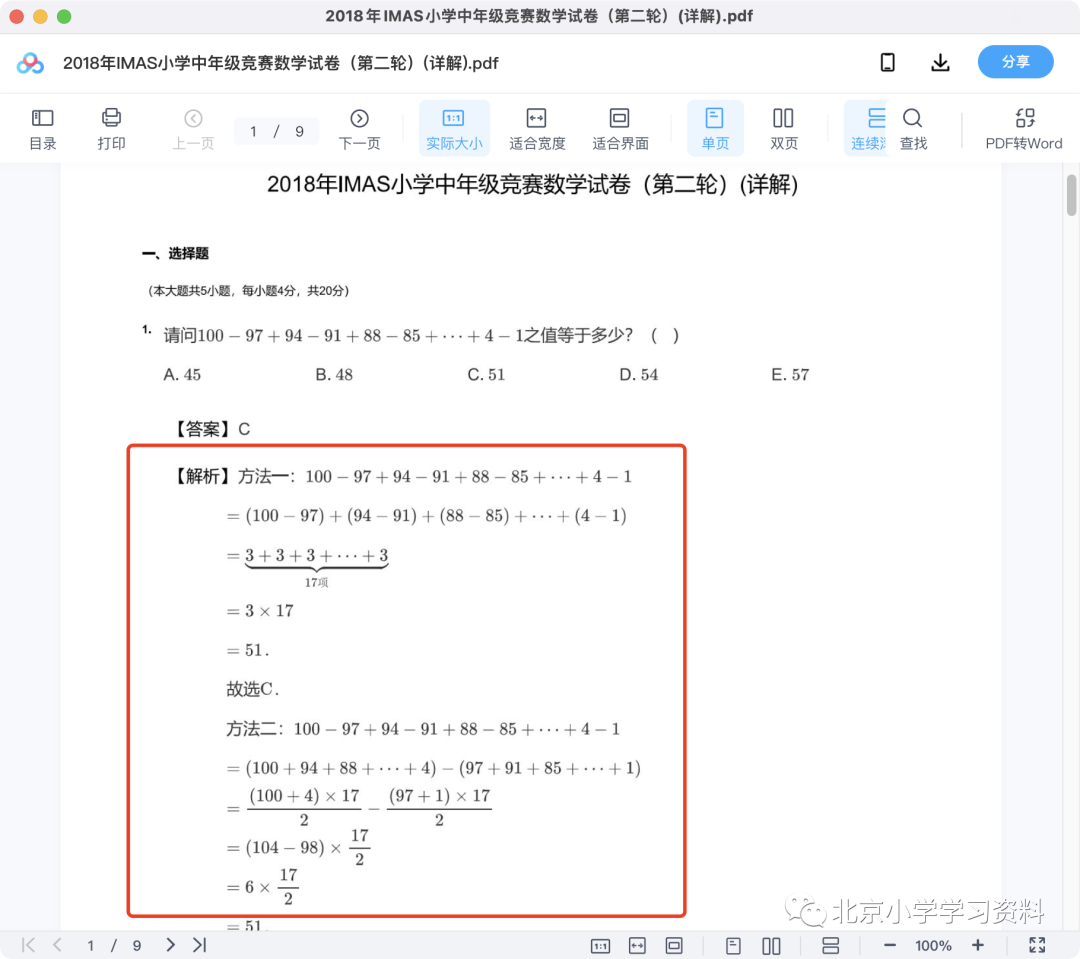
Task: Zoom out with the minus button
Action: pyautogui.click(x=889, y=945)
